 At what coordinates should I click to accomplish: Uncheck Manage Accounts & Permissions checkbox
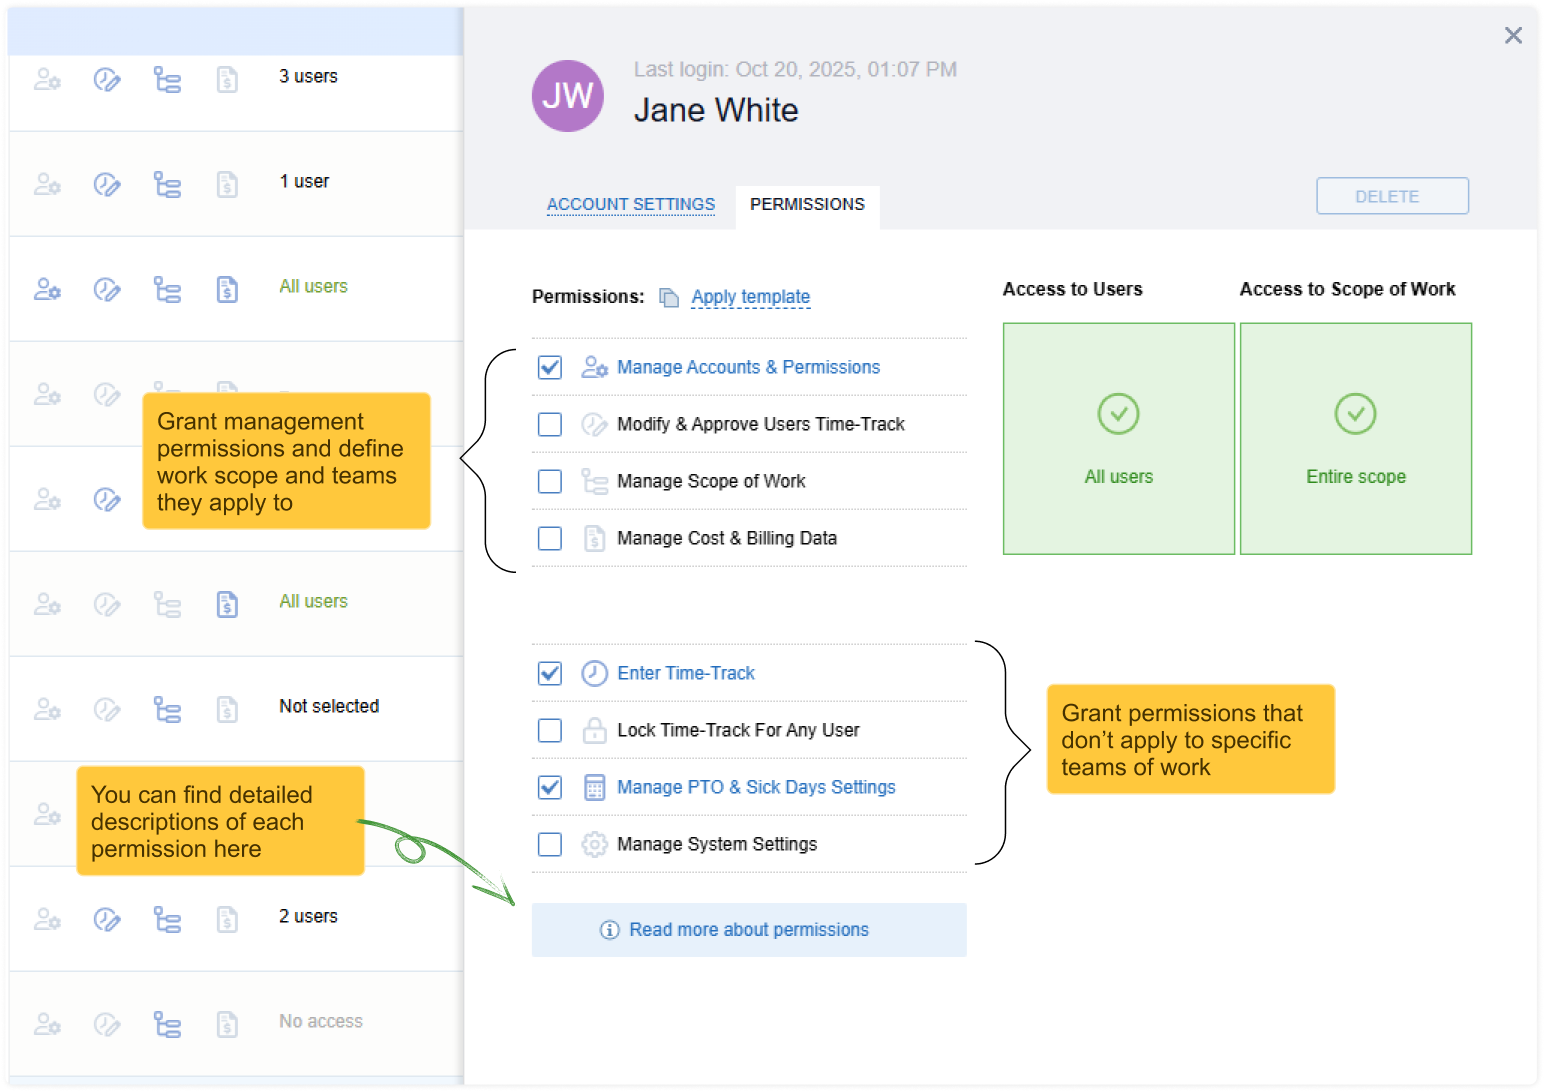tap(550, 368)
